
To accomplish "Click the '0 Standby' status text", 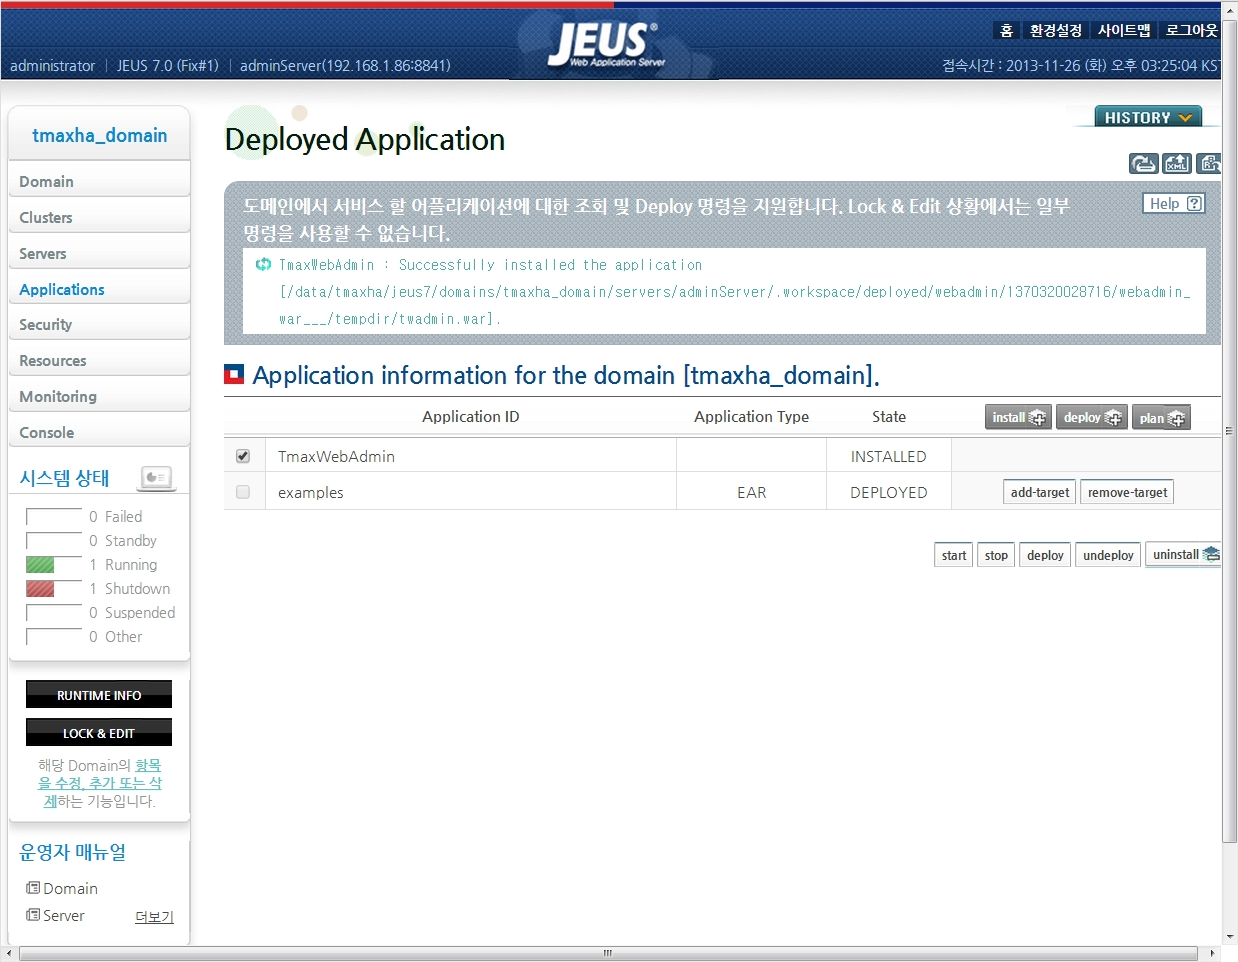I will coord(123,540).
